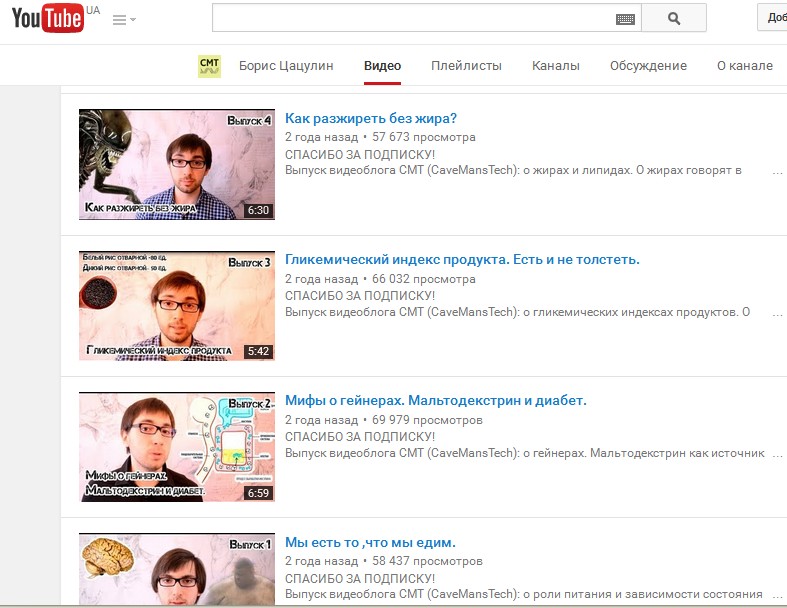This screenshot has height=608, width=787.
Task: Open 'Мифы о гейнерах' video title
Action: click(435, 401)
